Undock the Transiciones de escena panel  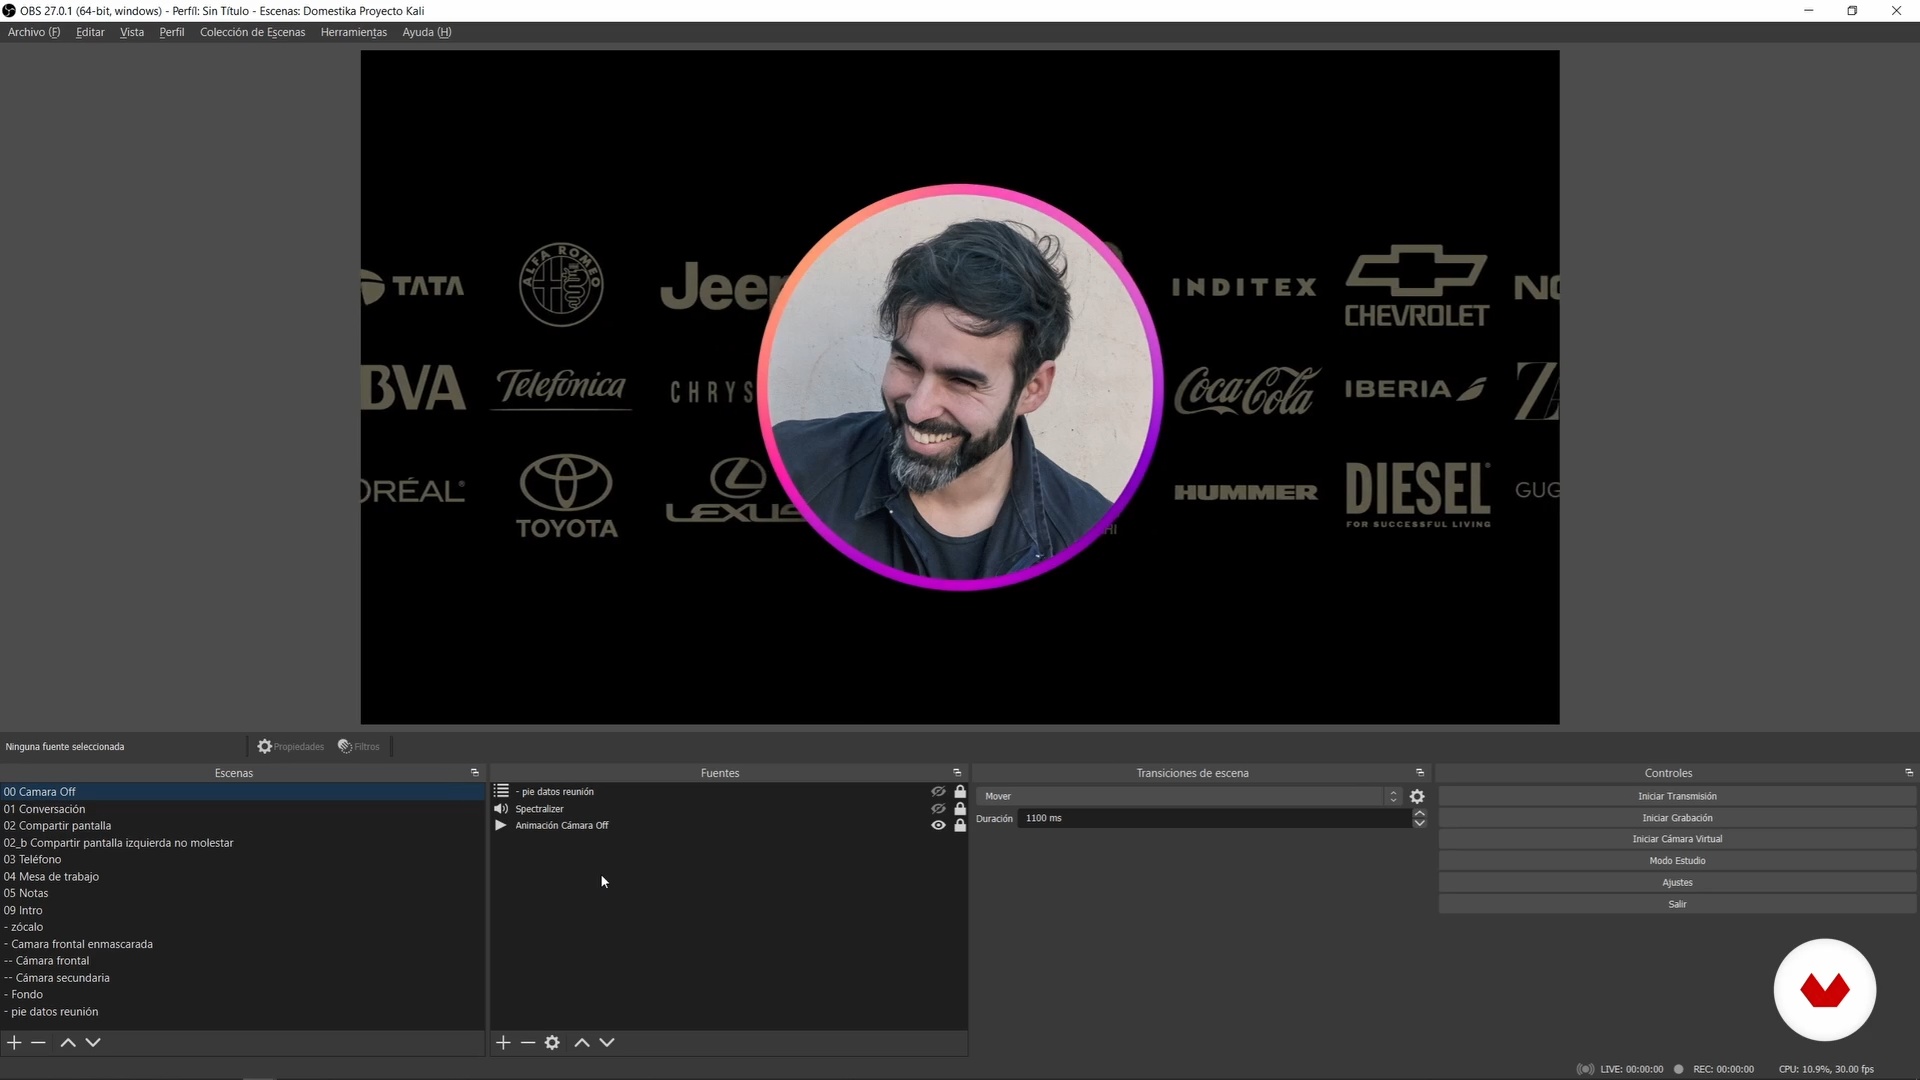click(x=1420, y=772)
